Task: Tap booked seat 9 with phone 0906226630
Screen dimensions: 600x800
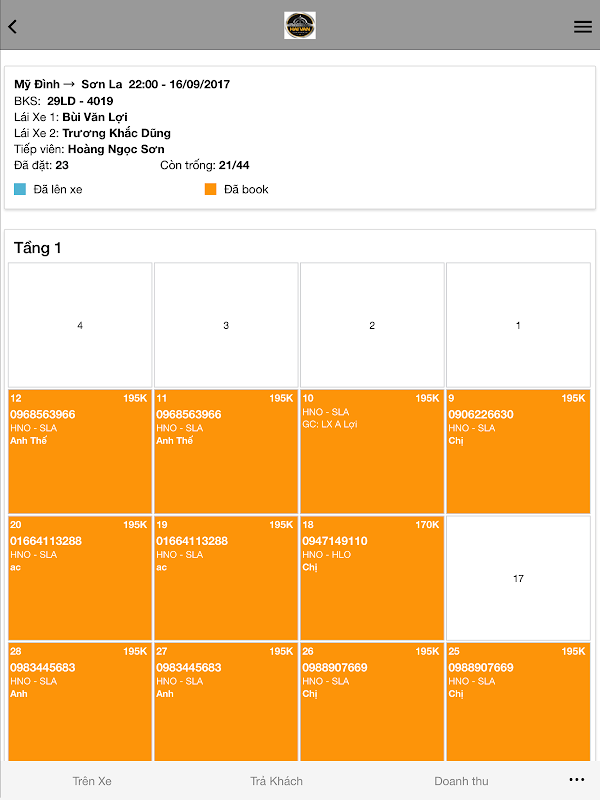Action: click(x=518, y=451)
